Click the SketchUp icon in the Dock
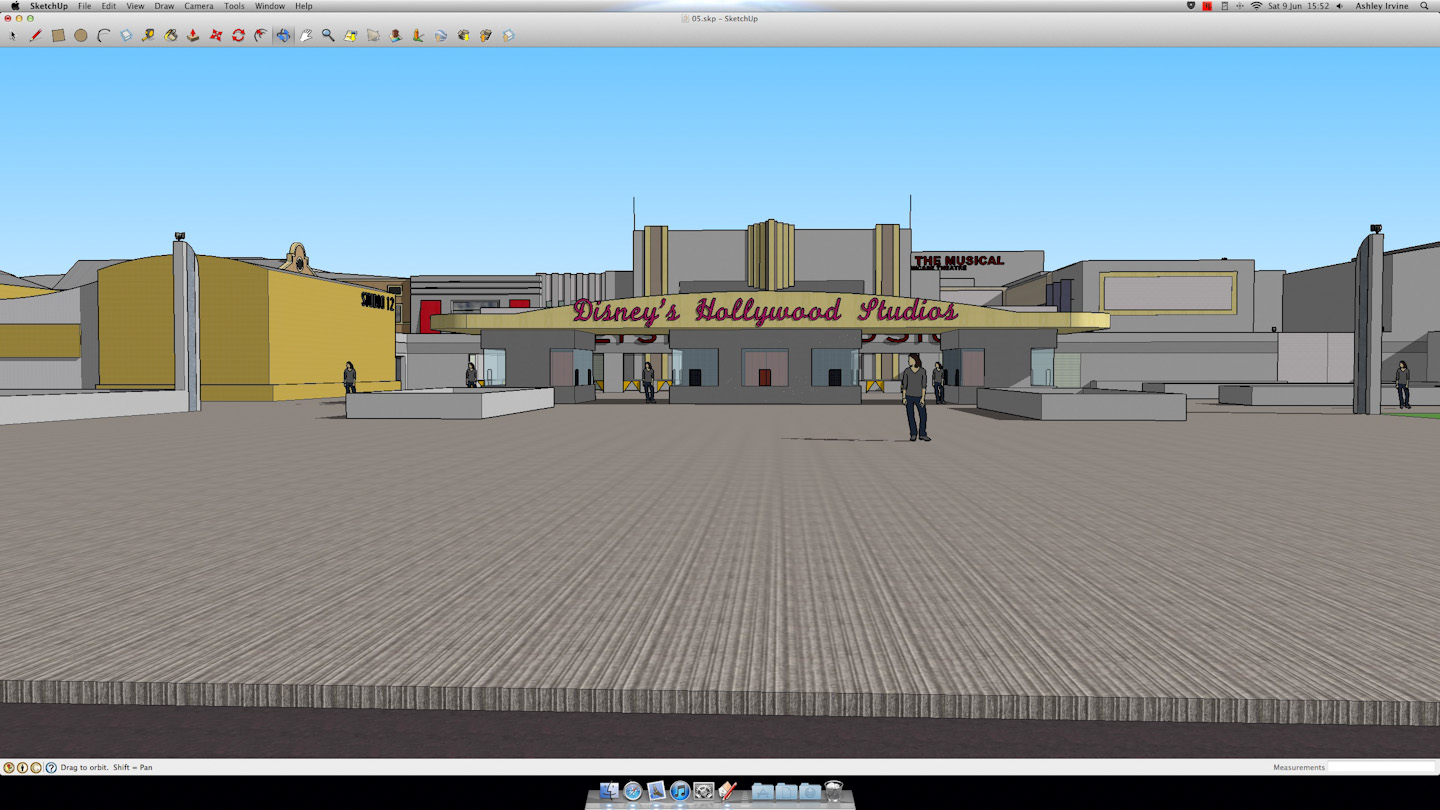Viewport: 1440px width, 810px height. pos(727,791)
